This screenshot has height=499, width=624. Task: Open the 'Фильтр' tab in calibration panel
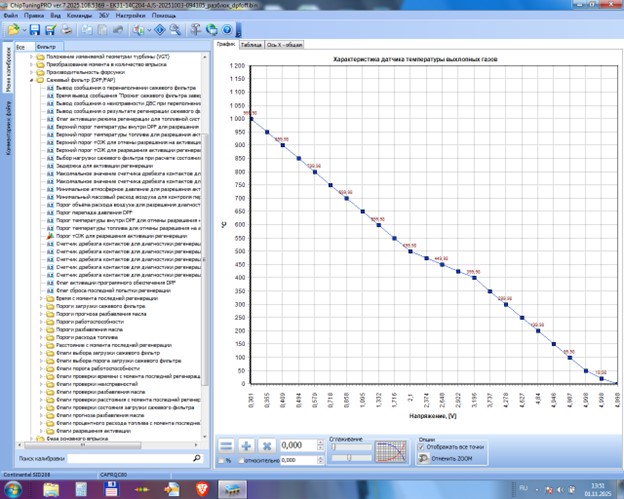pyautogui.click(x=45, y=46)
